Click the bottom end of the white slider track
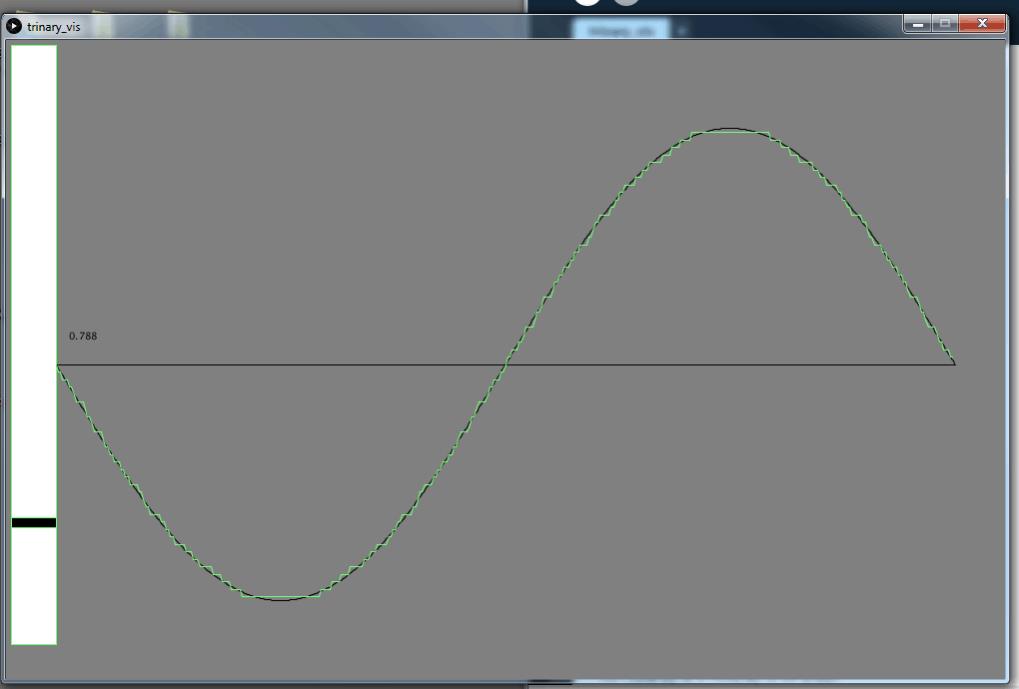This screenshot has height=689, width=1019. click(34, 640)
